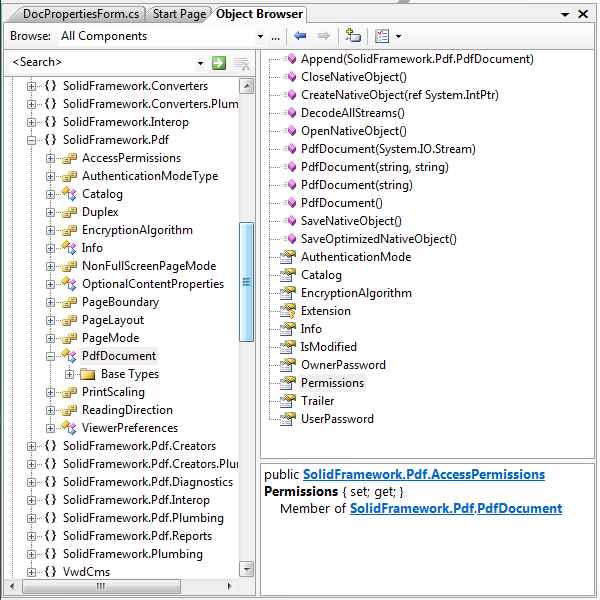This screenshot has width=600, height=600.
Task: Click the PageMode enum icon
Action: pyautogui.click(x=69, y=338)
